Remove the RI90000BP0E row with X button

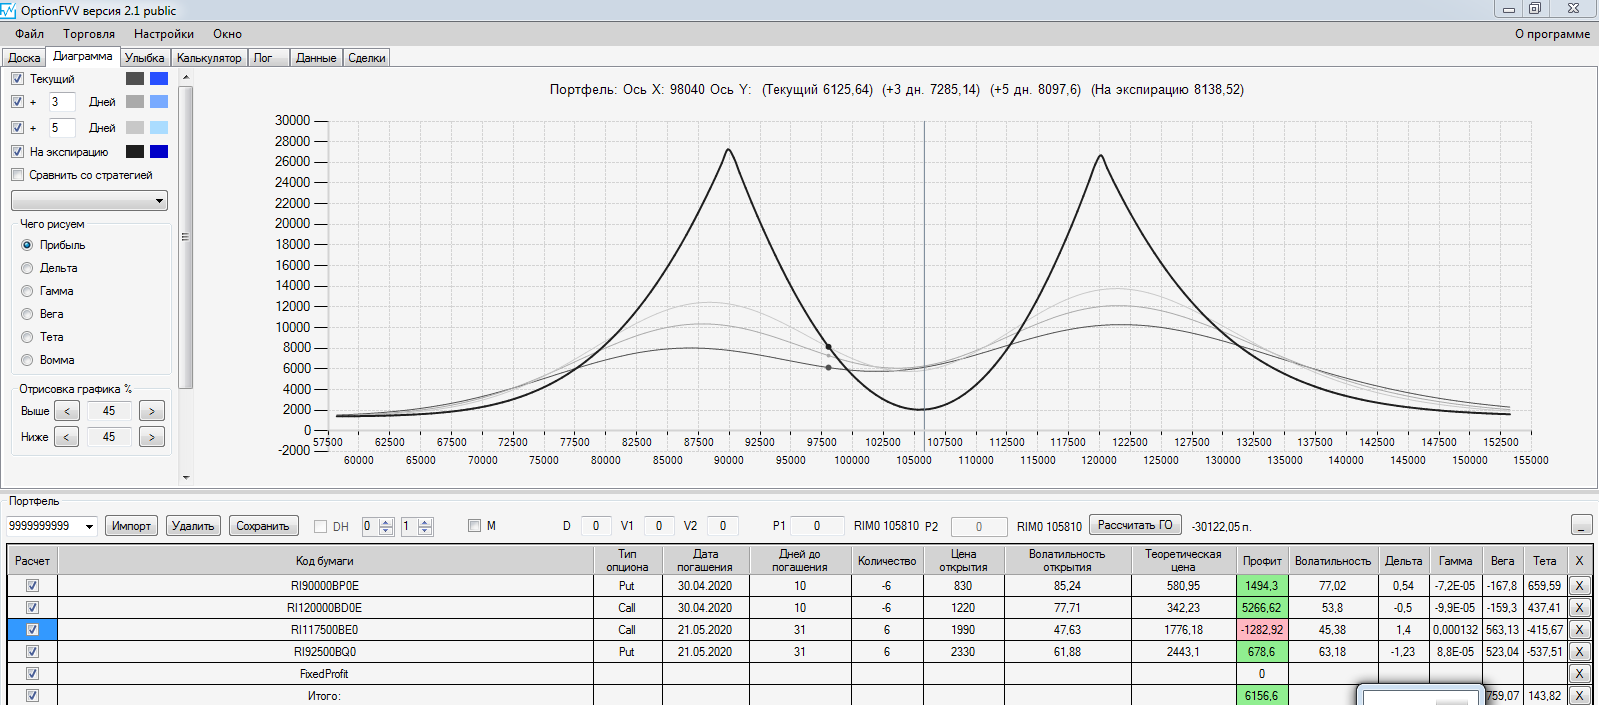tap(1579, 586)
